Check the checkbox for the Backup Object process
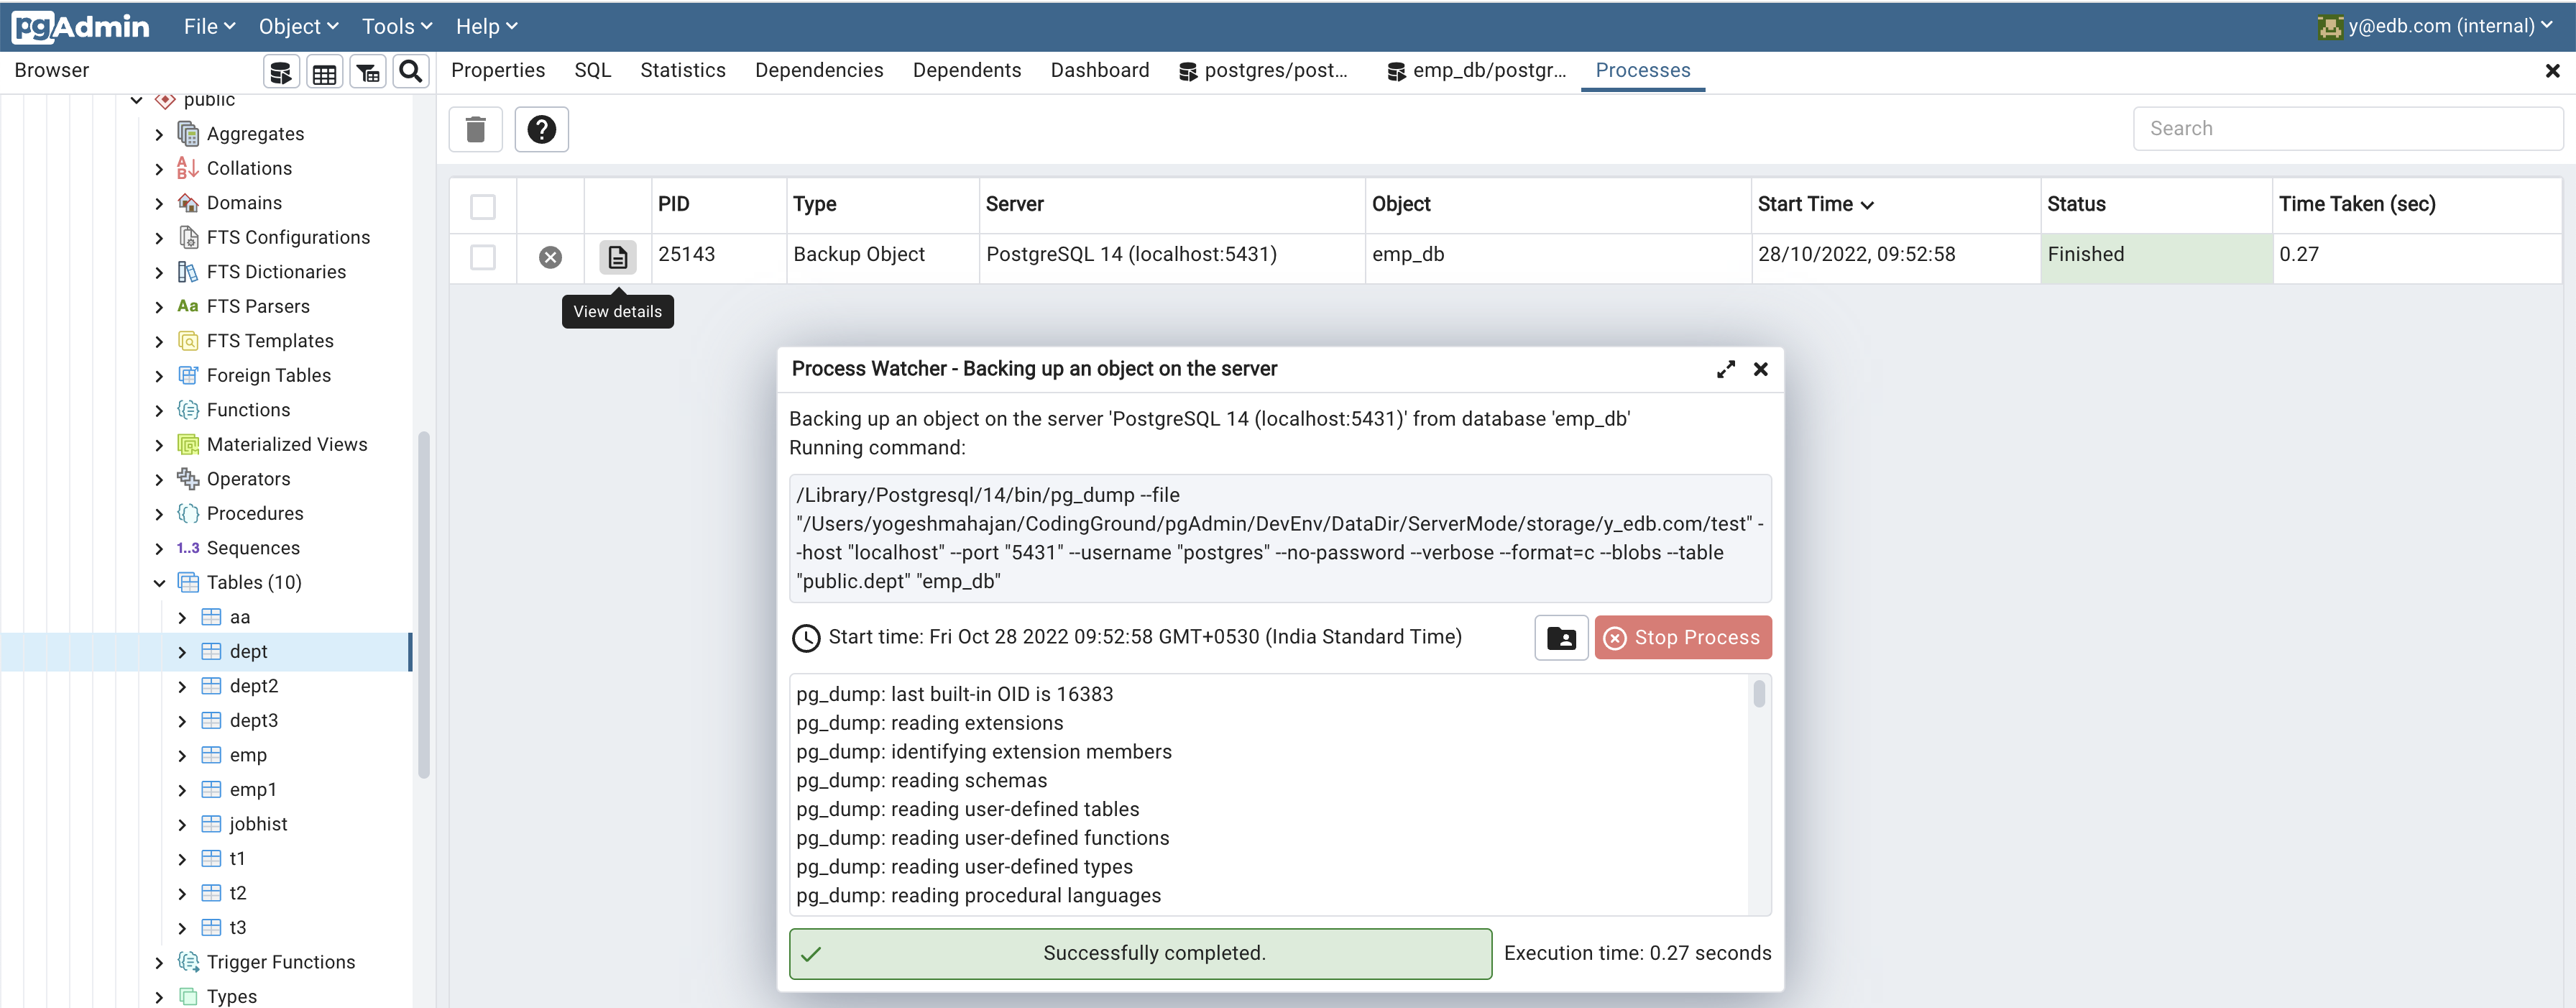 coord(483,257)
